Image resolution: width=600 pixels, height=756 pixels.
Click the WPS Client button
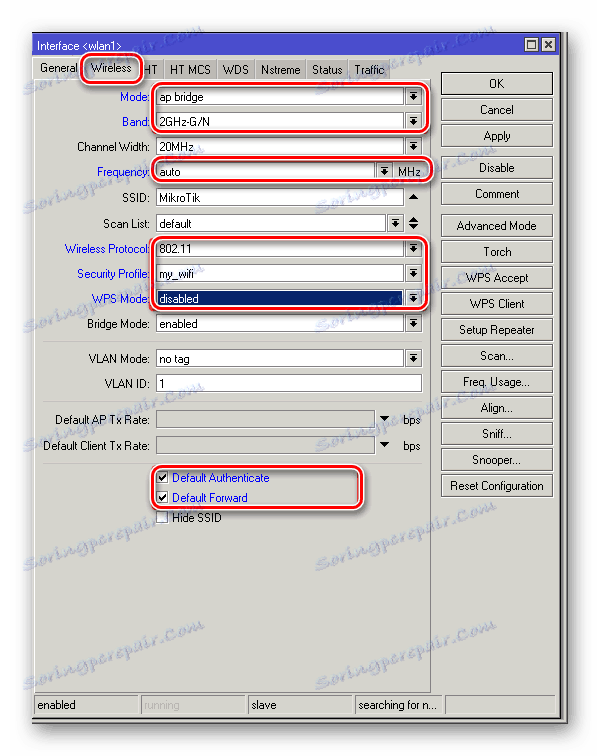click(497, 304)
